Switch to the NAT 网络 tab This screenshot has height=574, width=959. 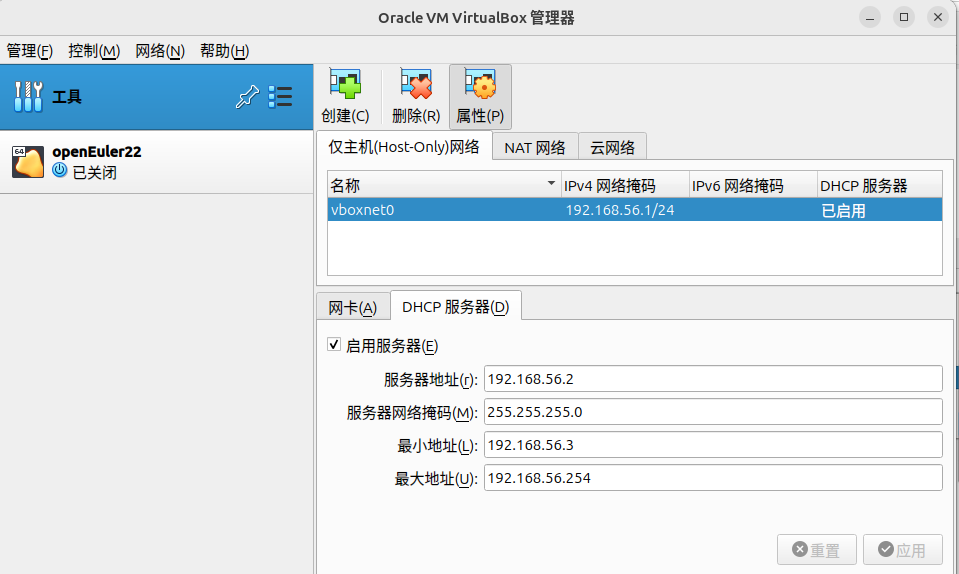point(535,147)
